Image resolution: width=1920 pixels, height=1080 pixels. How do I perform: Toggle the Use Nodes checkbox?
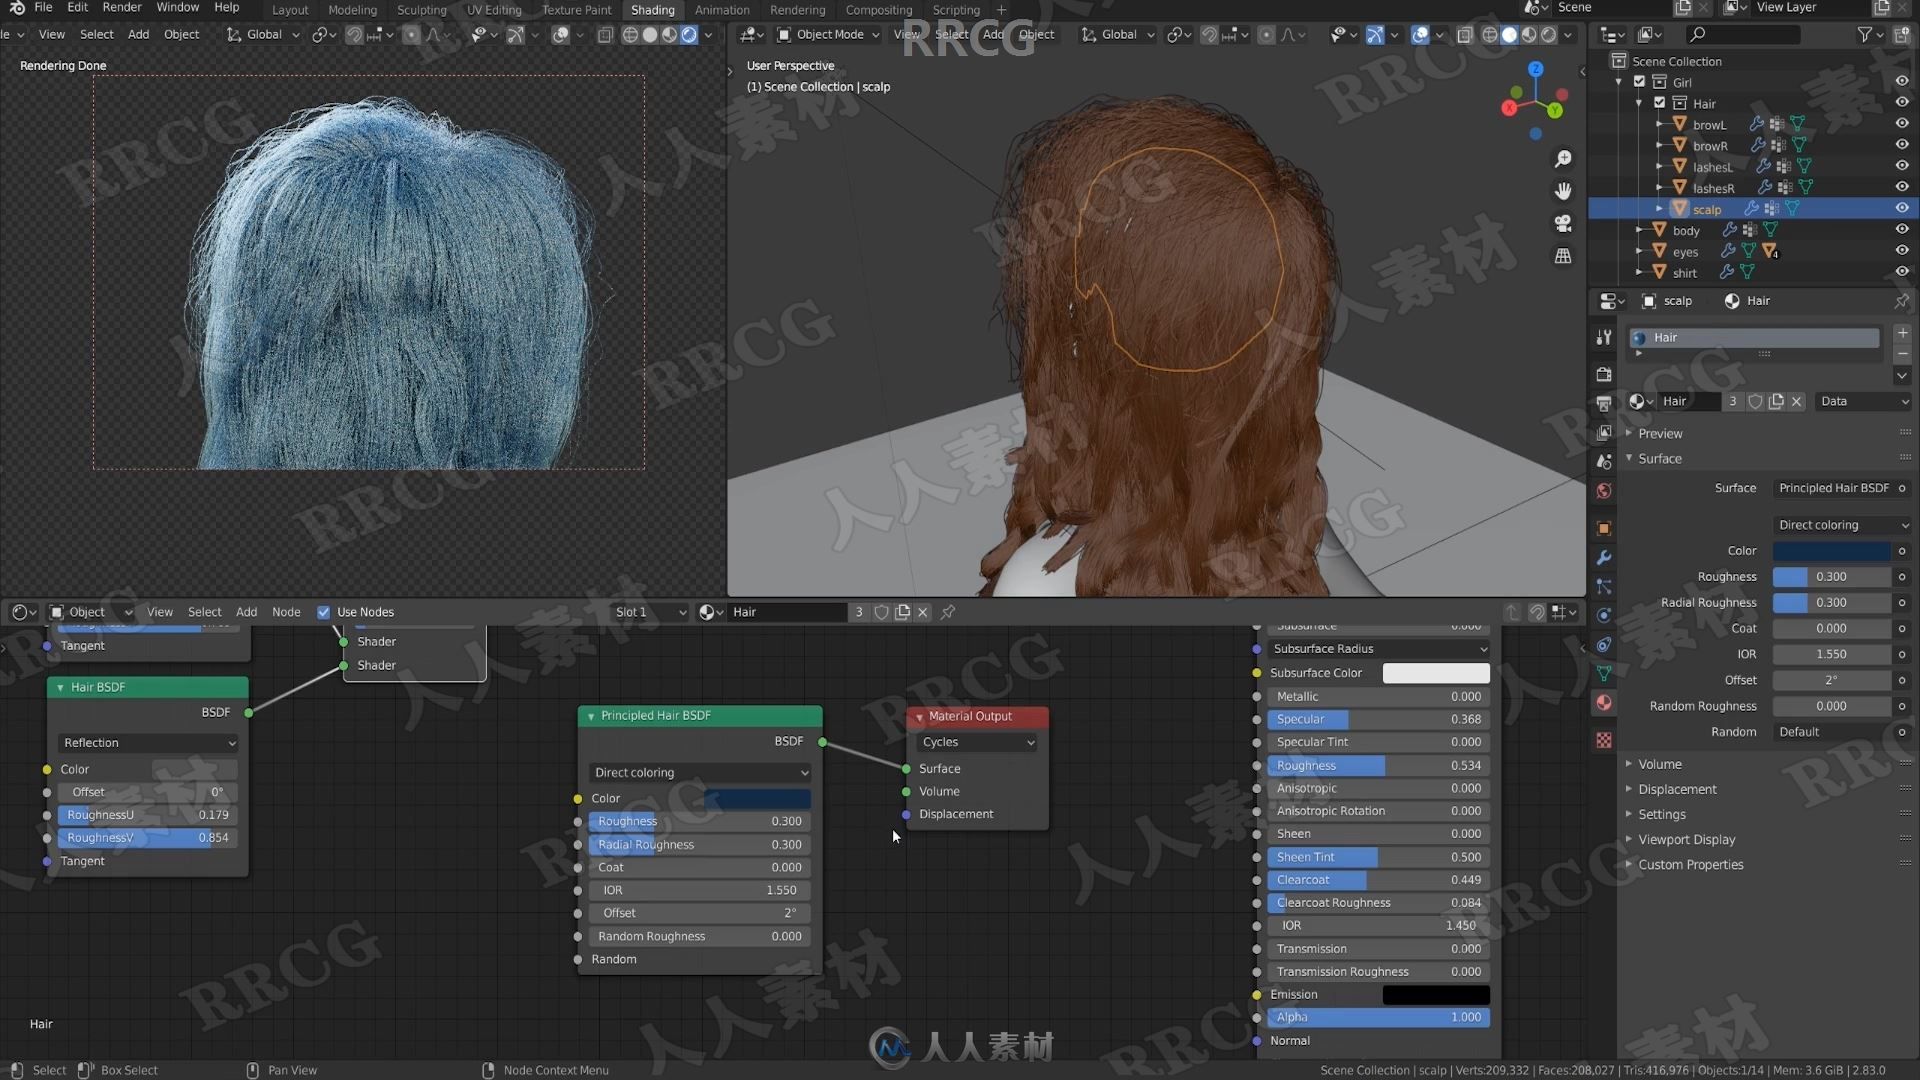tap(324, 611)
